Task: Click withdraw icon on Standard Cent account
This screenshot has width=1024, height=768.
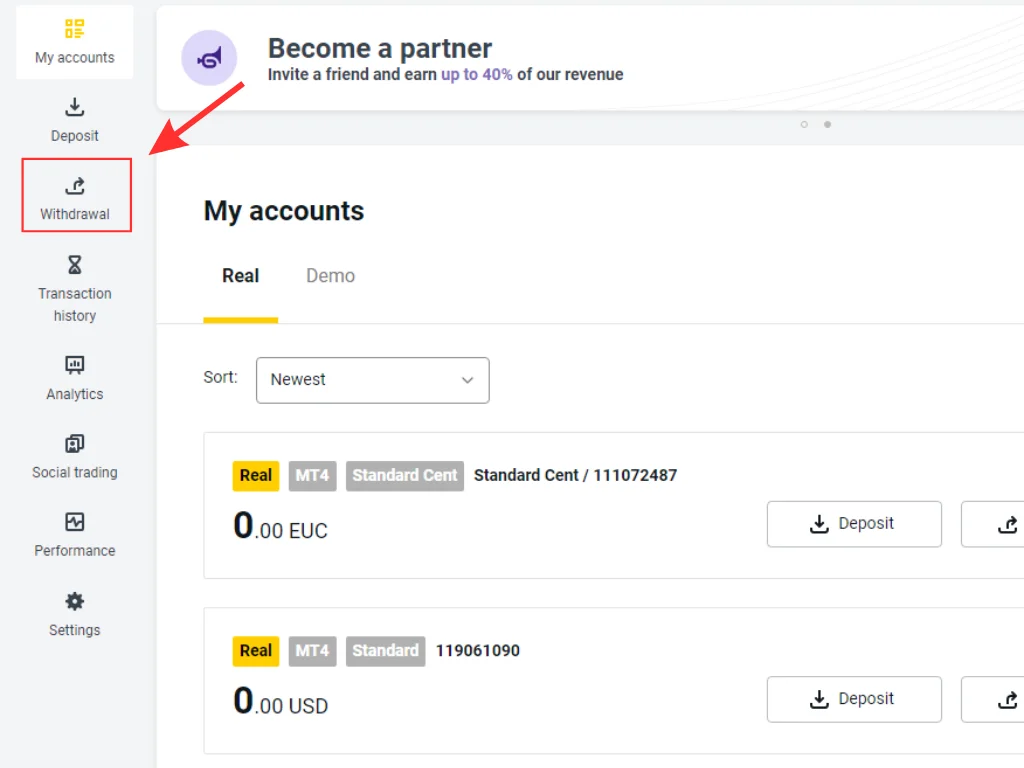Action: click(x=1006, y=524)
